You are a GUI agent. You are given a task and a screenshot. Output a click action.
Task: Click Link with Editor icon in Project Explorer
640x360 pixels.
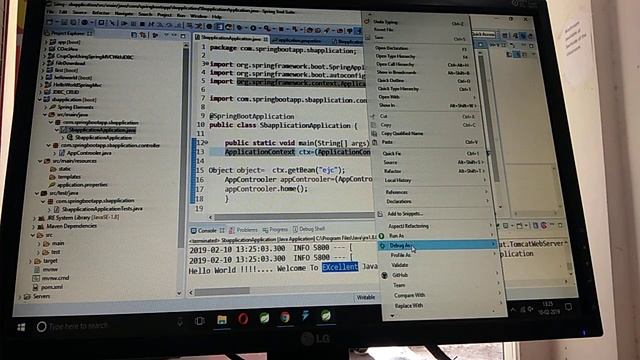coord(142,36)
